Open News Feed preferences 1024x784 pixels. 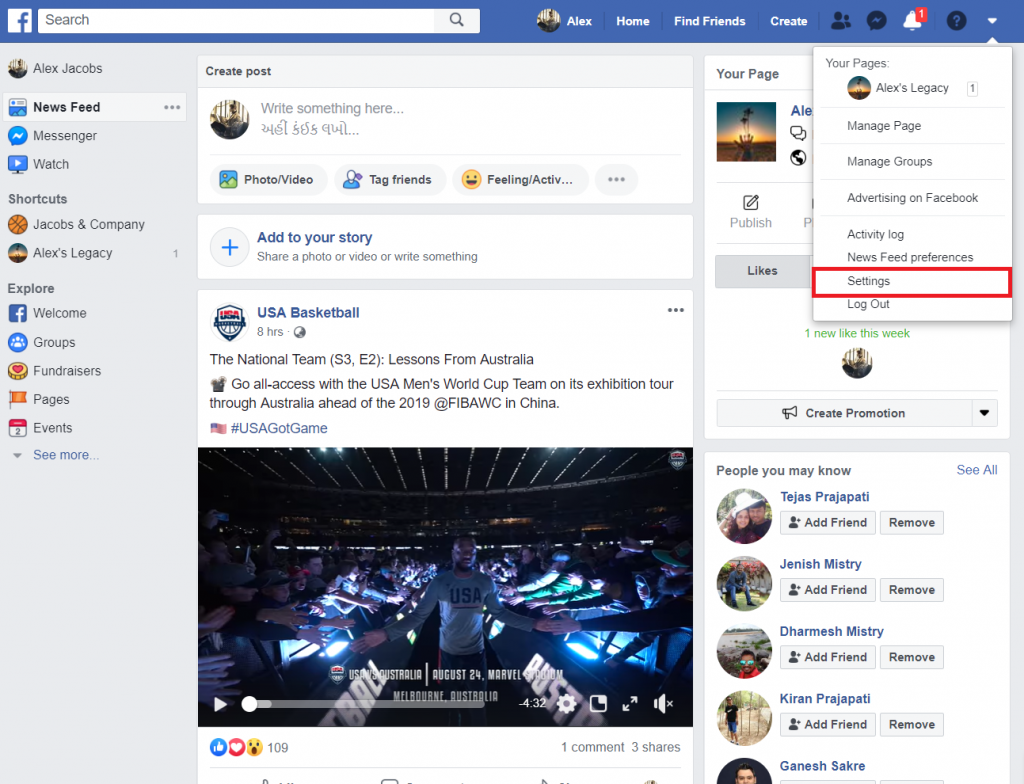(912, 257)
